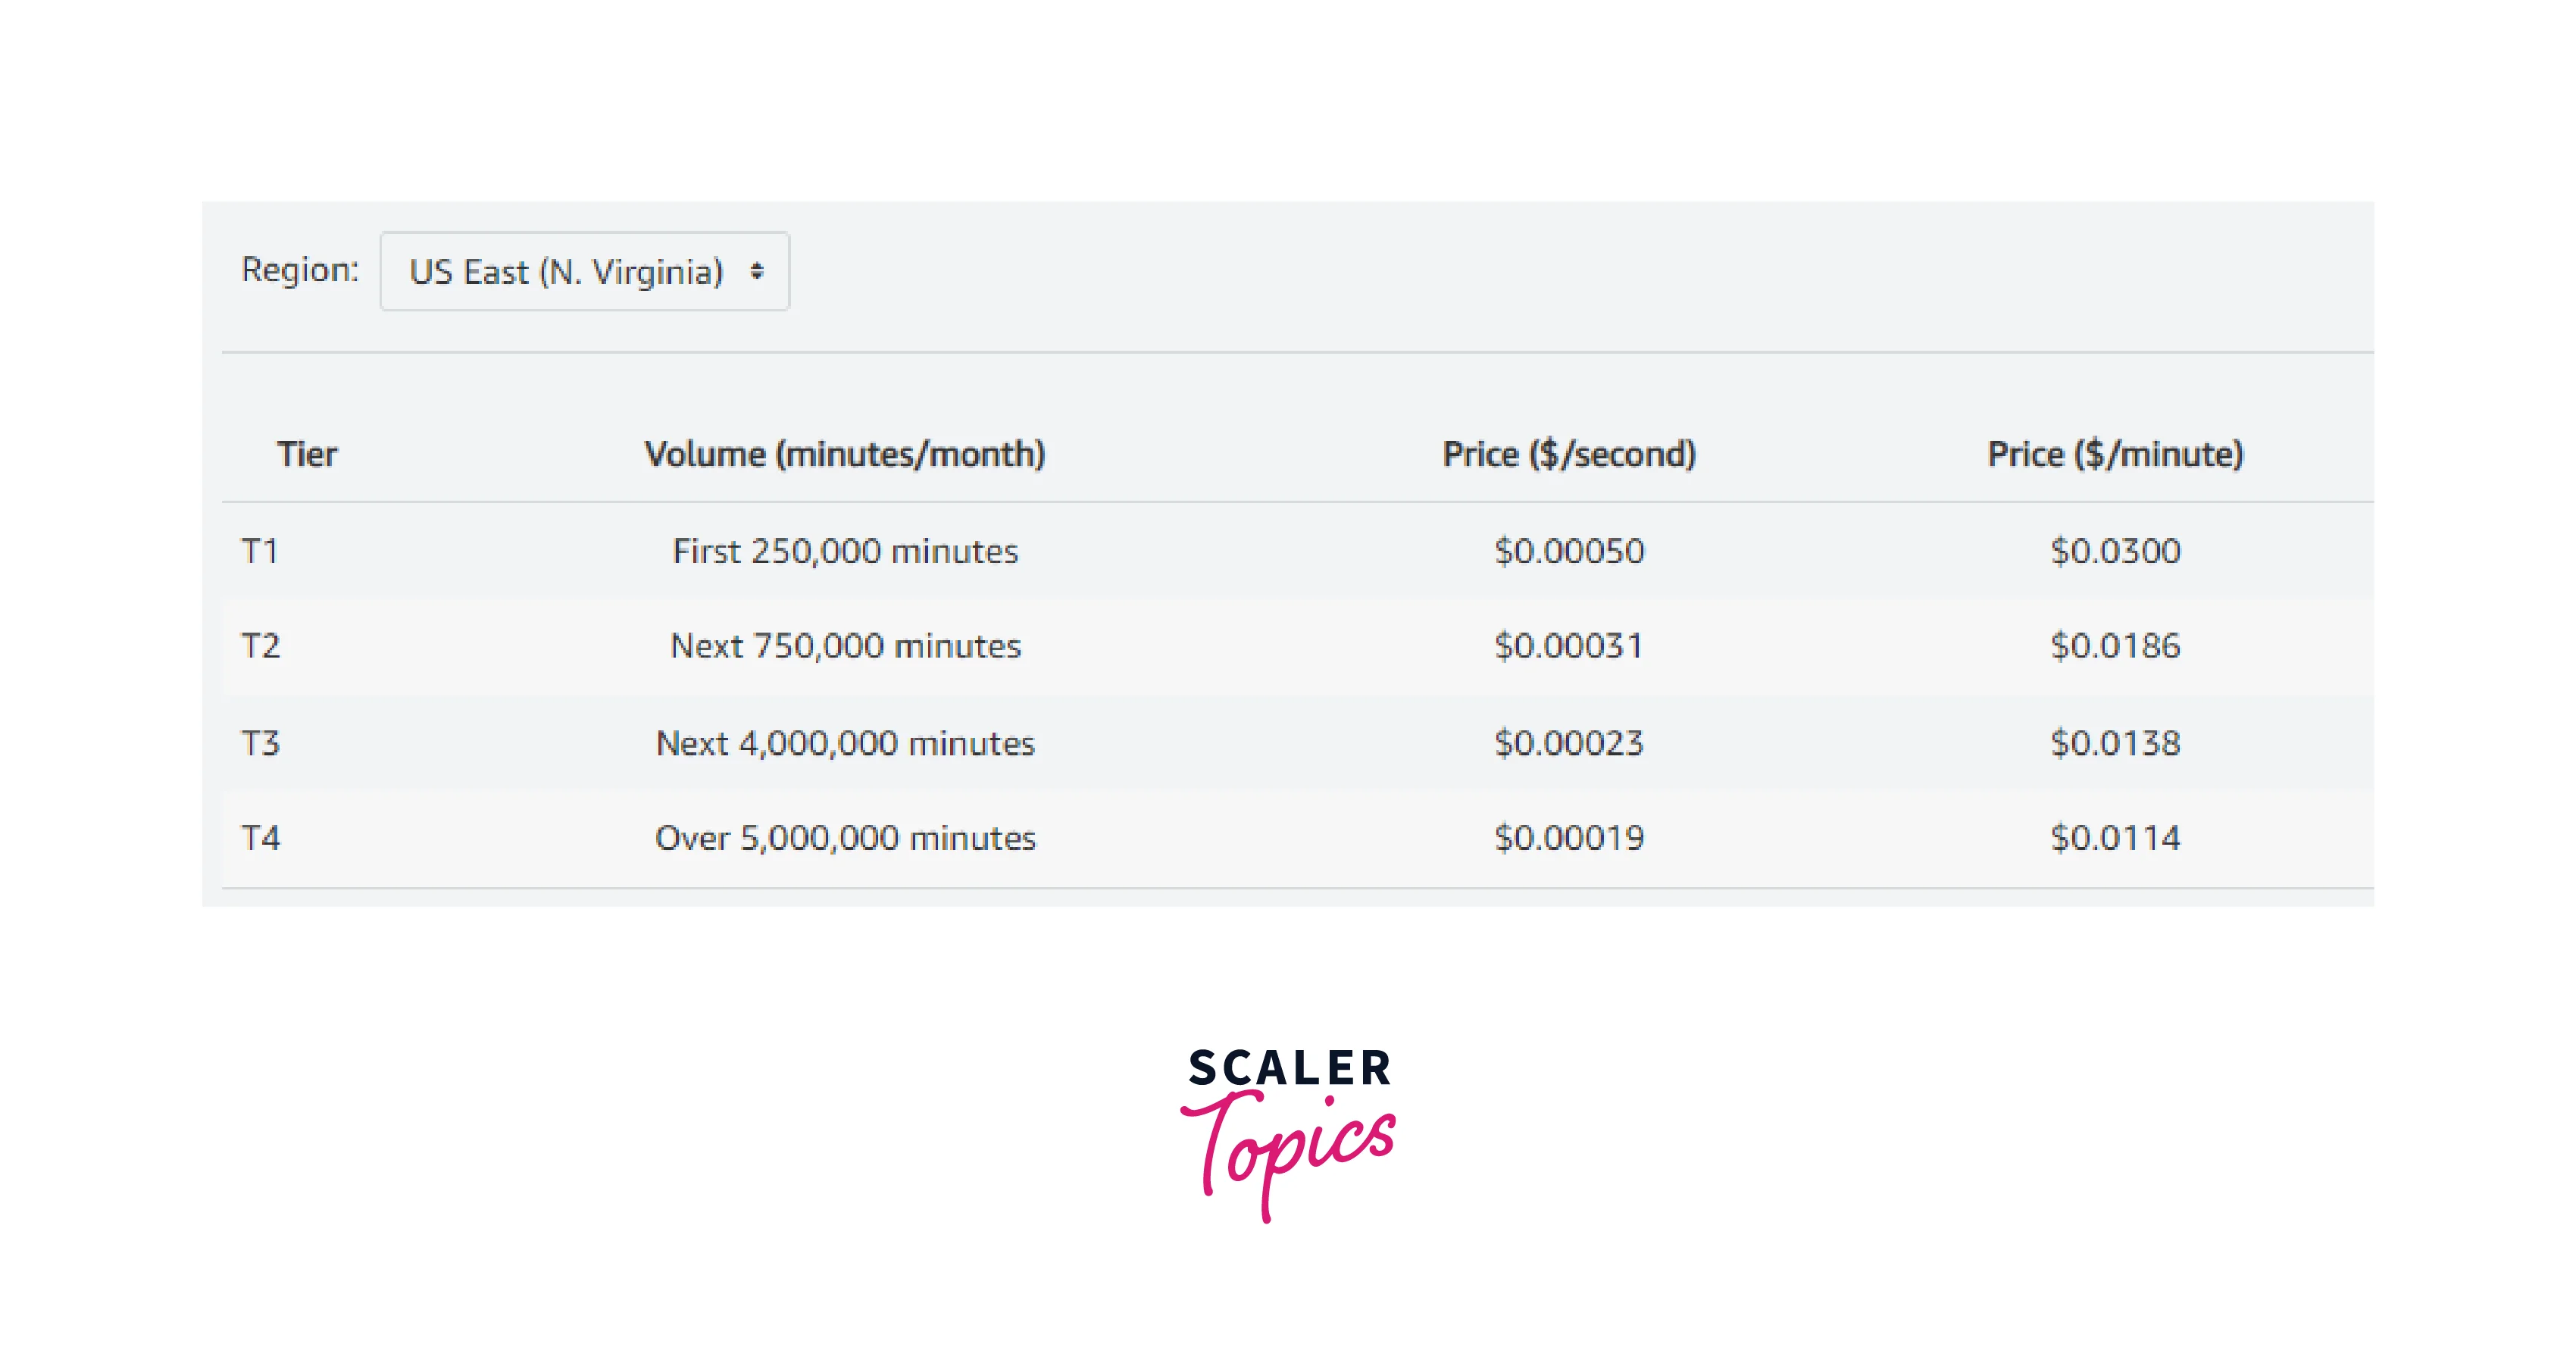The width and height of the screenshot is (2576, 1369).
Task: Click the up-down arrow in the Region selector
Action: (757, 272)
